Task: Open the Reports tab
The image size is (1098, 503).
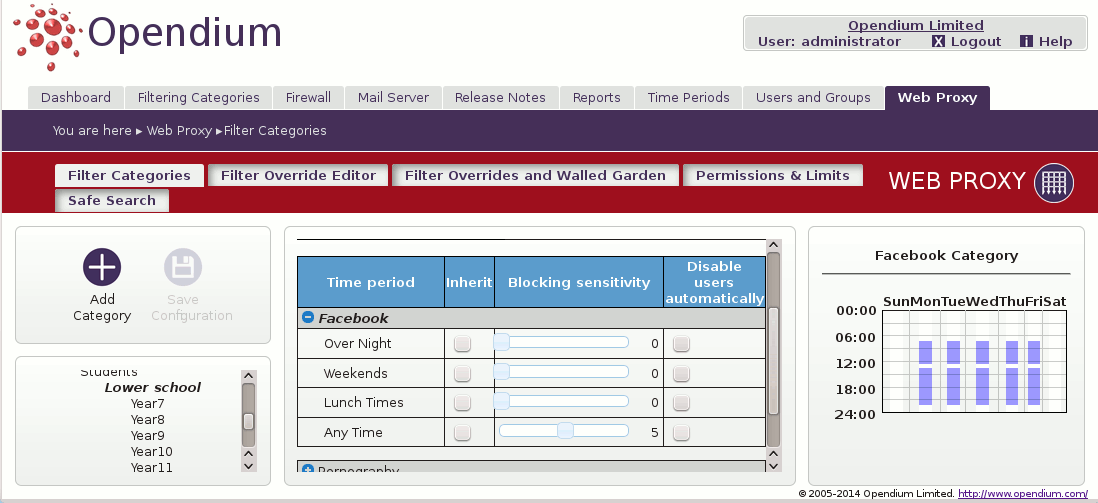Action: click(x=597, y=97)
